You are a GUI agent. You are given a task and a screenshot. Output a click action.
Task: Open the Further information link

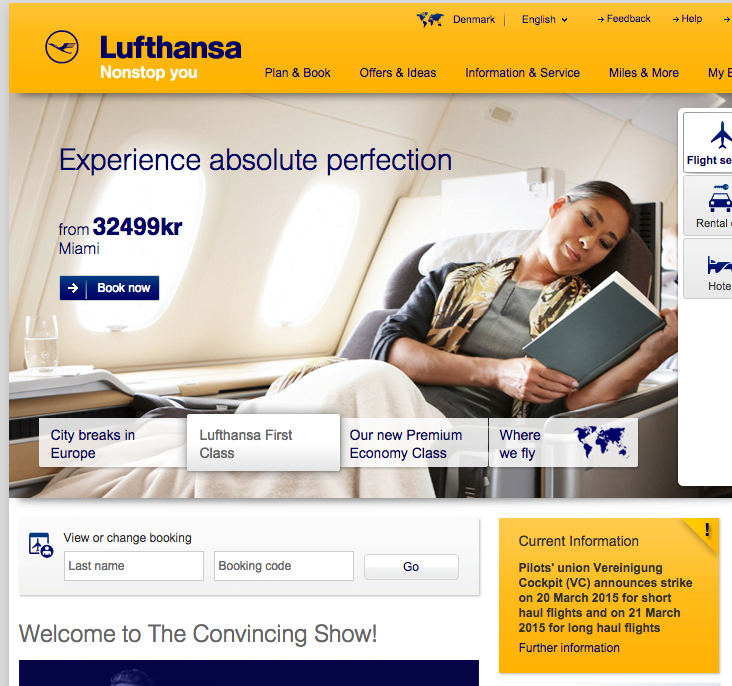click(569, 648)
